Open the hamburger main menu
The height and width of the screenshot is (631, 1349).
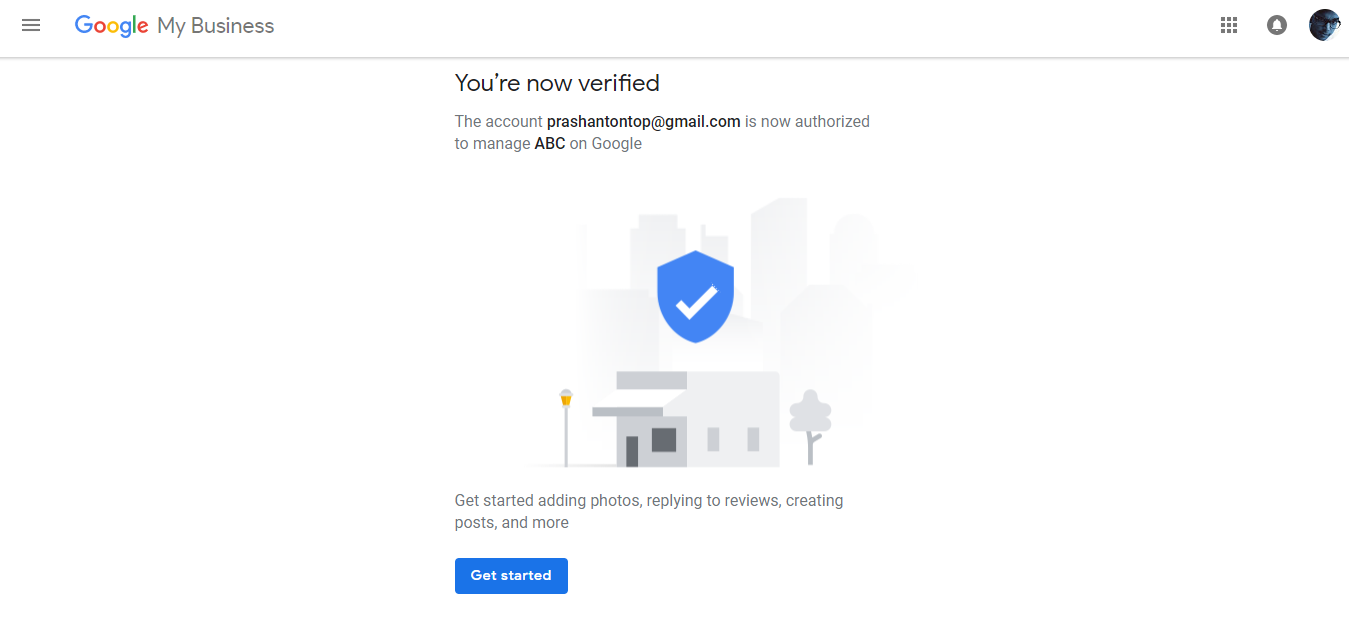pyautogui.click(x=31, y=26)
